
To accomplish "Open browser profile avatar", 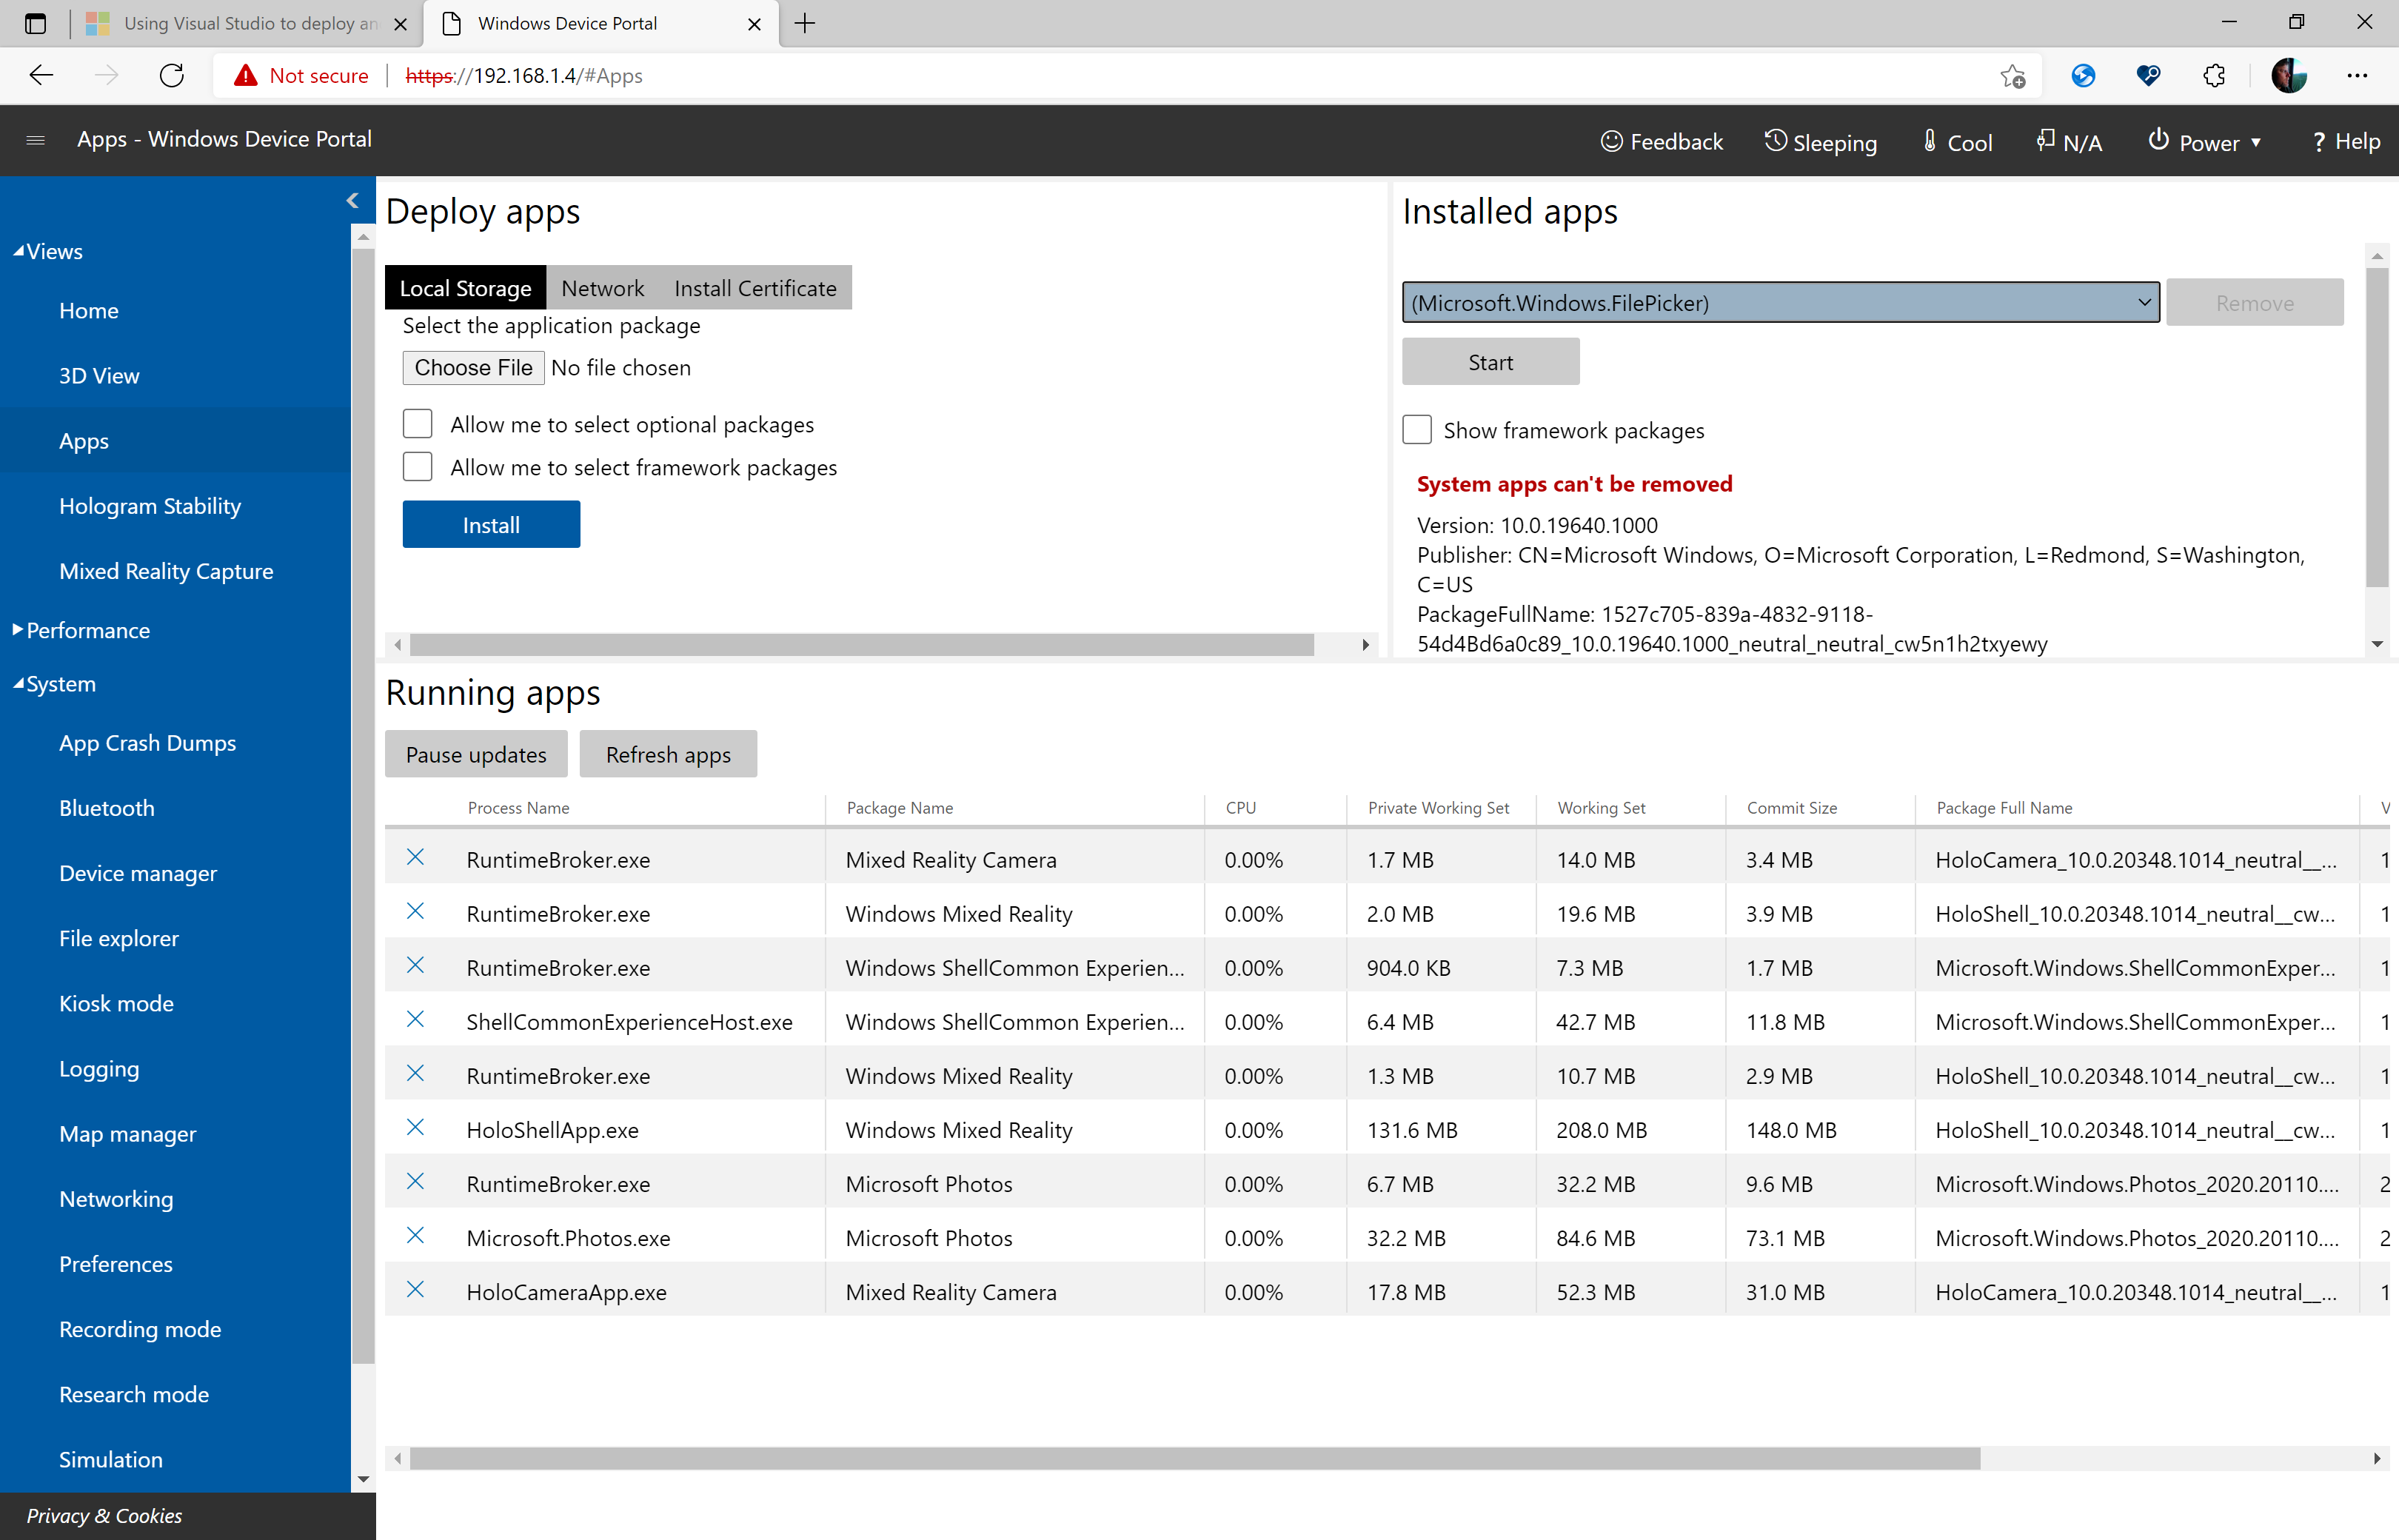I will (x=2288, y=76).
